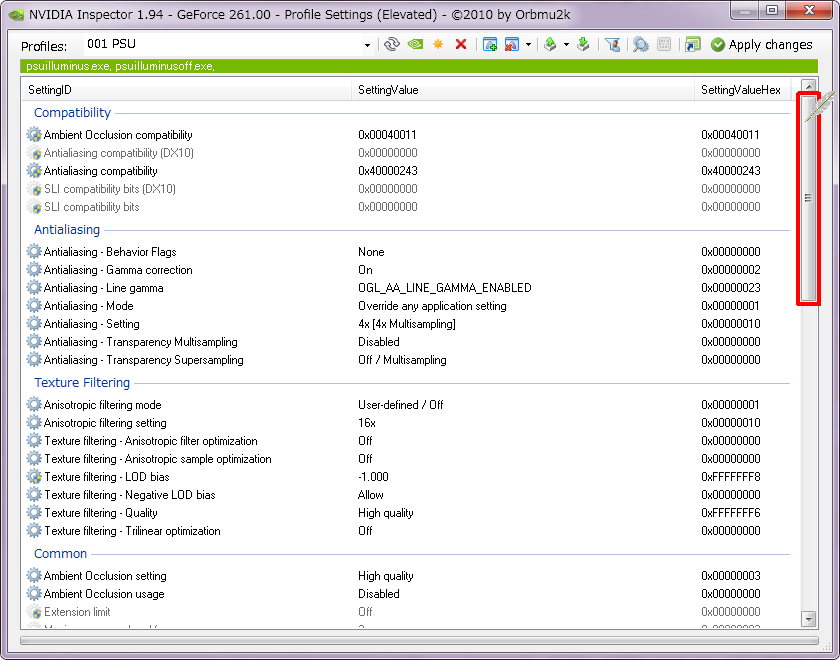Click the gear icon beside Texture filtering - LOD bias
Screen dimensions: 840x660
coord(34,476)
